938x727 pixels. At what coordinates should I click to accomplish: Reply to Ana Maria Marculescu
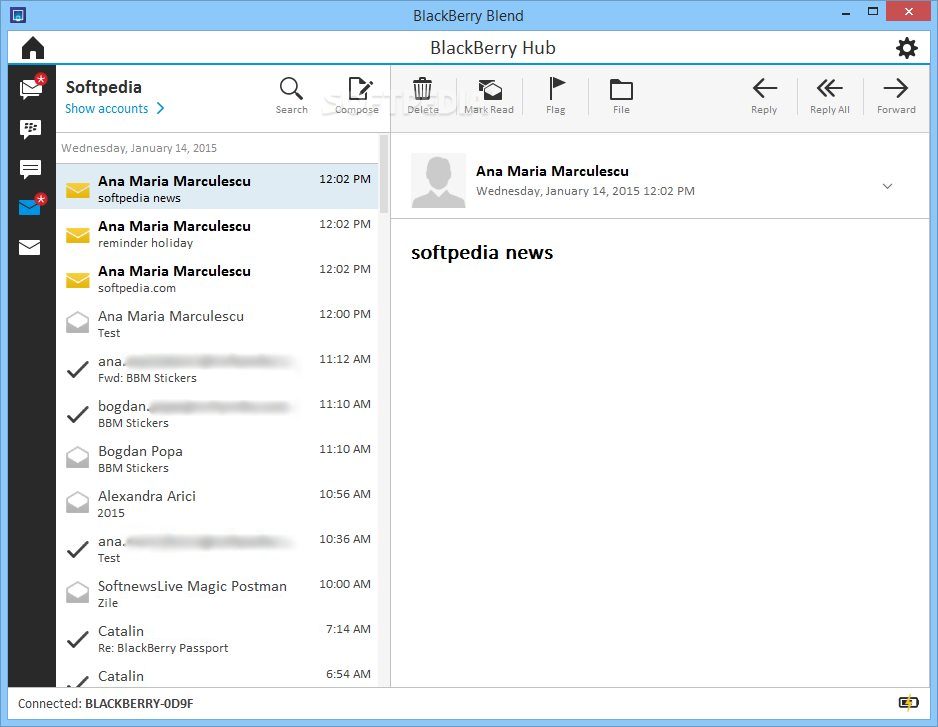pos(764,96)
